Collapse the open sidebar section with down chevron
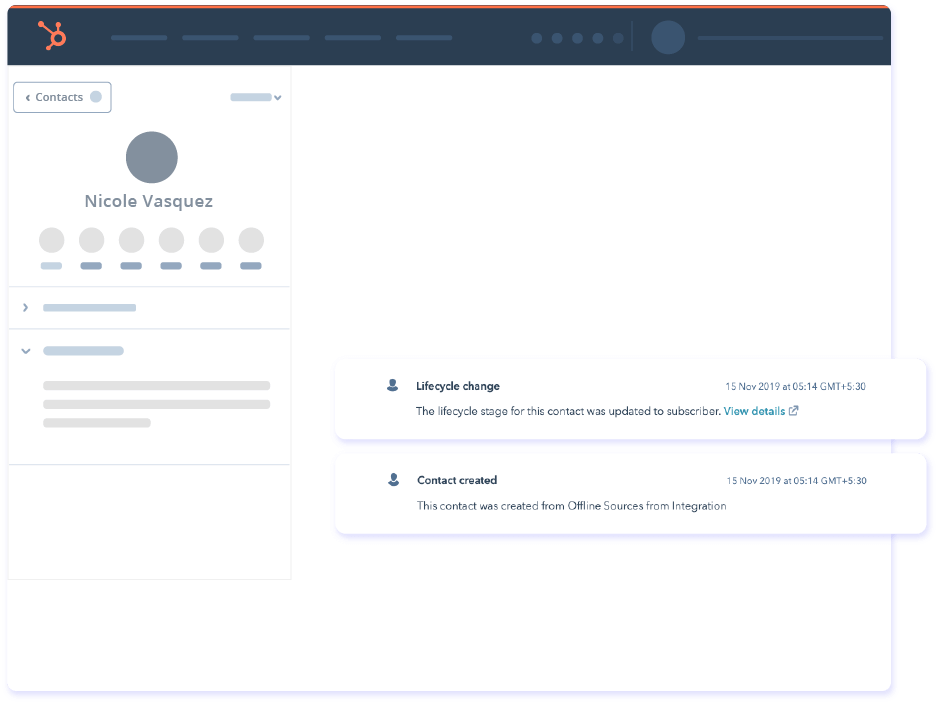 click(26, 351)
